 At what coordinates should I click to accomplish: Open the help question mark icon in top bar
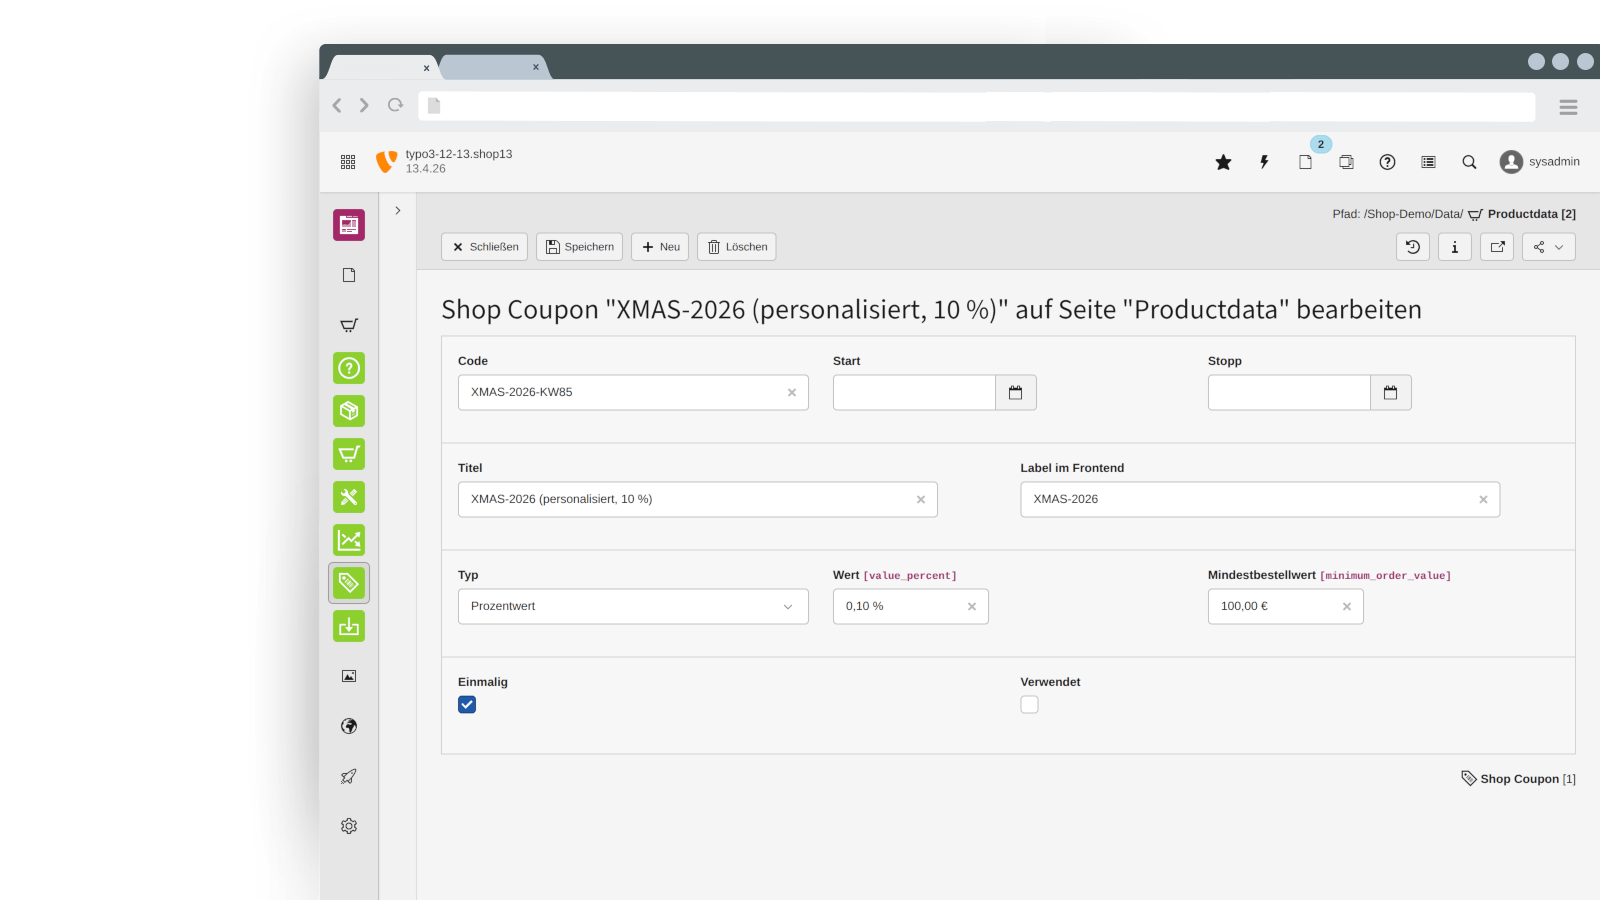pyautogui.click(x=1387, y=162)
